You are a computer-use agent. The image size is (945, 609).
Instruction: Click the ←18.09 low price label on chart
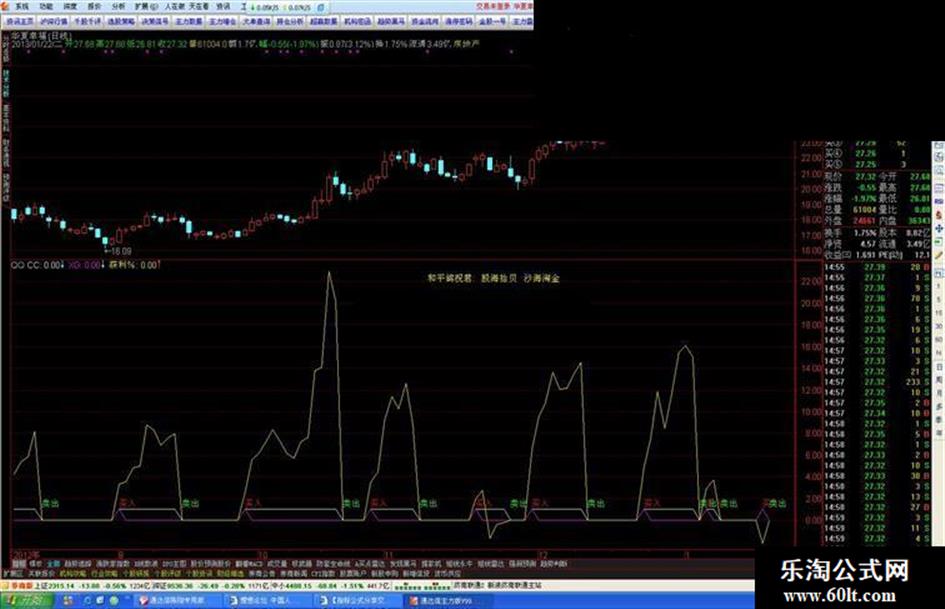tap(118, 251)
